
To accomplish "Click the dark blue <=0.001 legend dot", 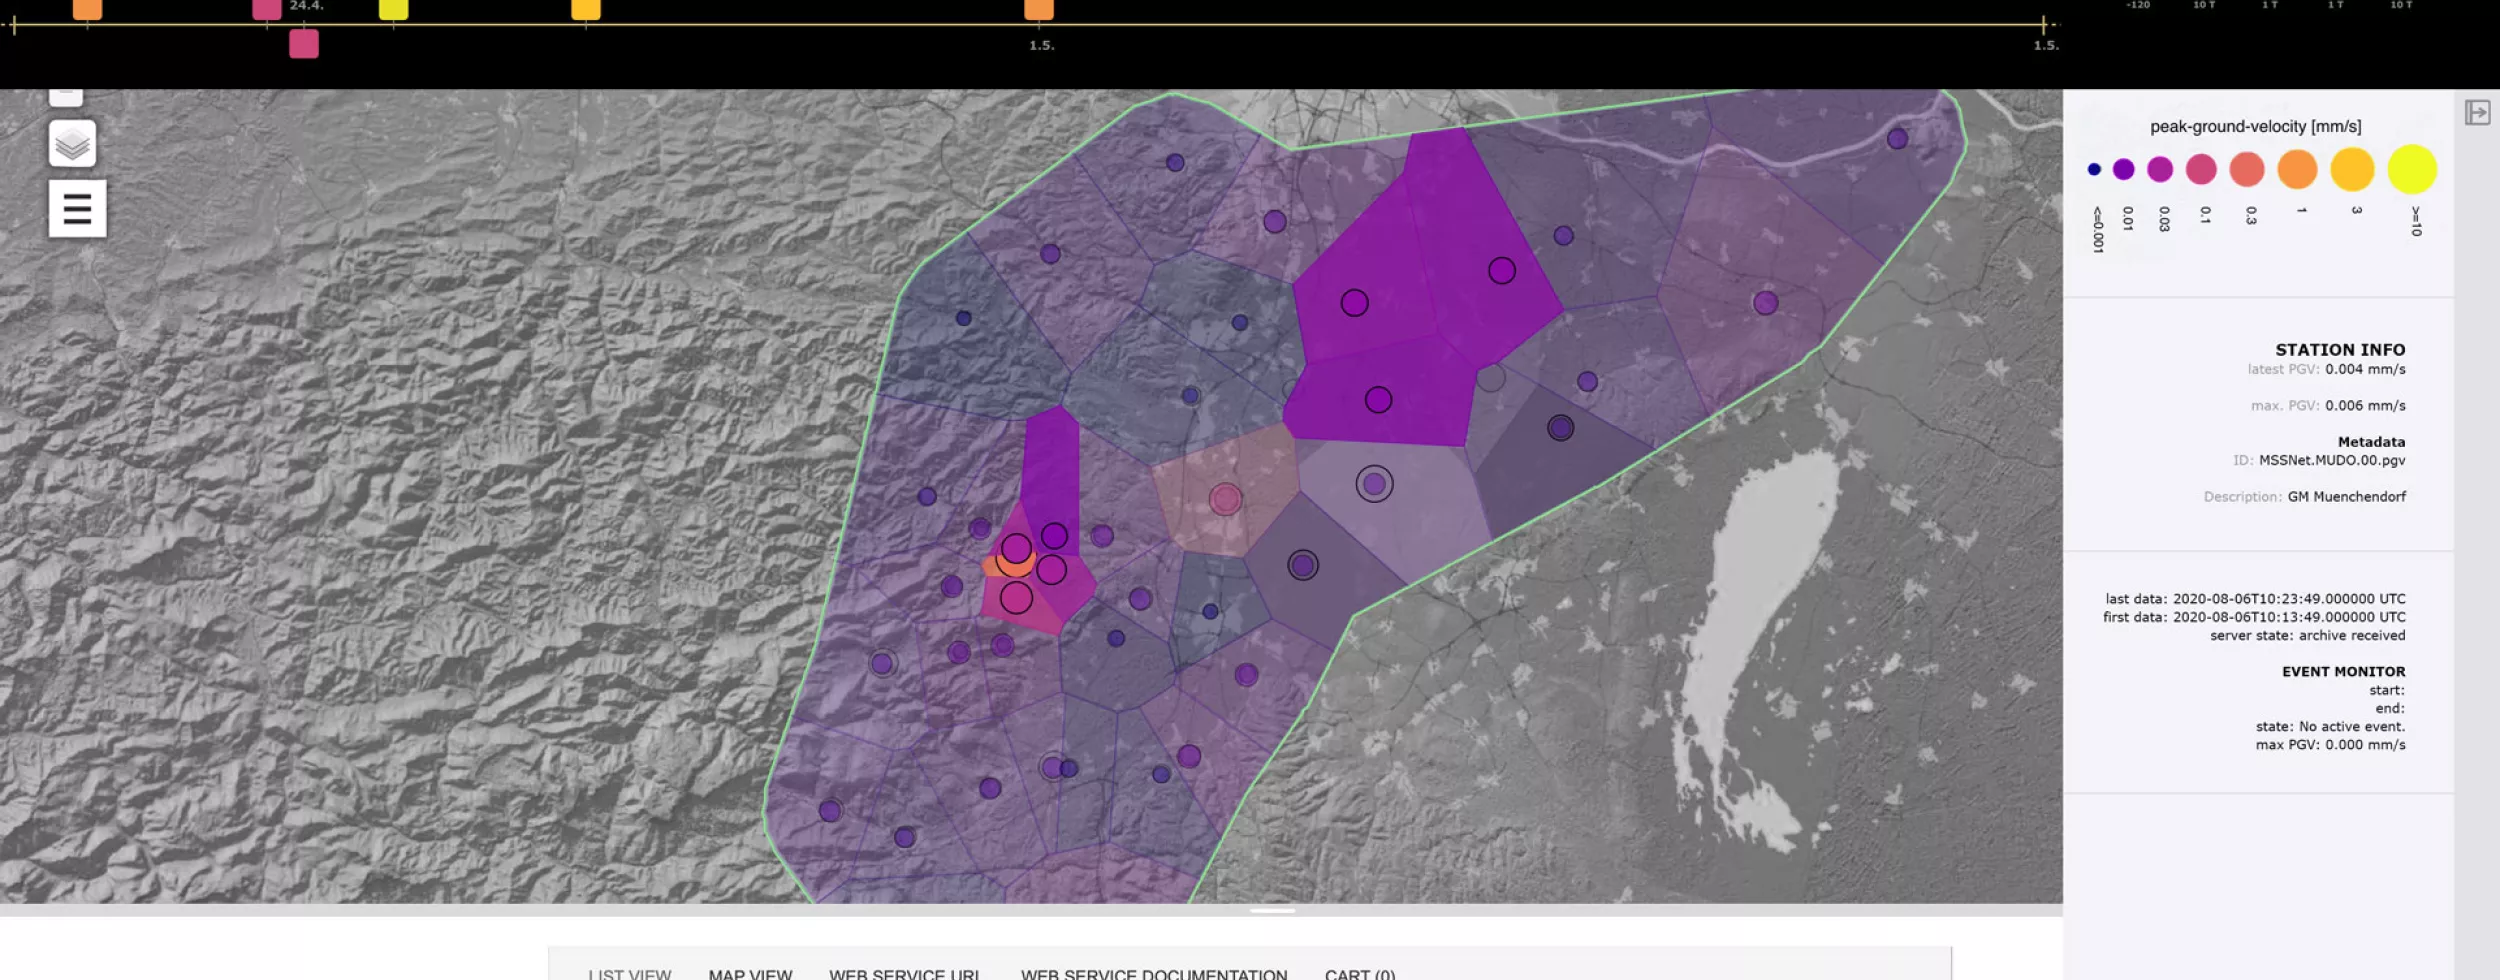I will point(2094,170).
